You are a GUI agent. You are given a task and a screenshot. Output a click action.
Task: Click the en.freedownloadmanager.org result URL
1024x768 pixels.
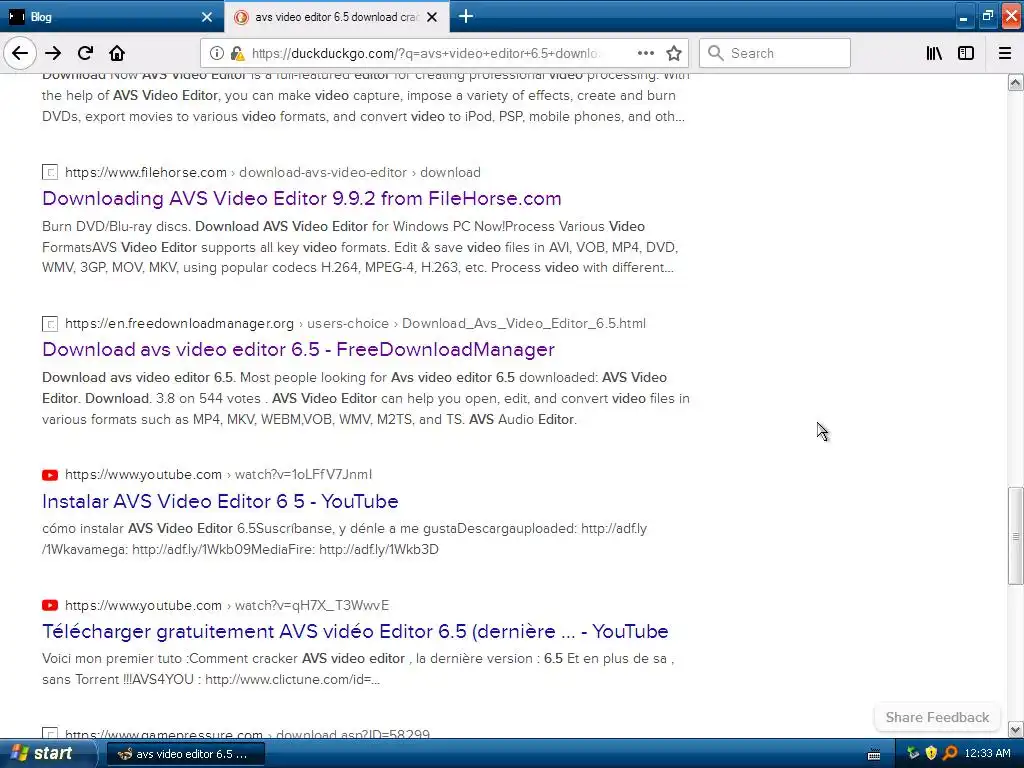coord(355,323)
